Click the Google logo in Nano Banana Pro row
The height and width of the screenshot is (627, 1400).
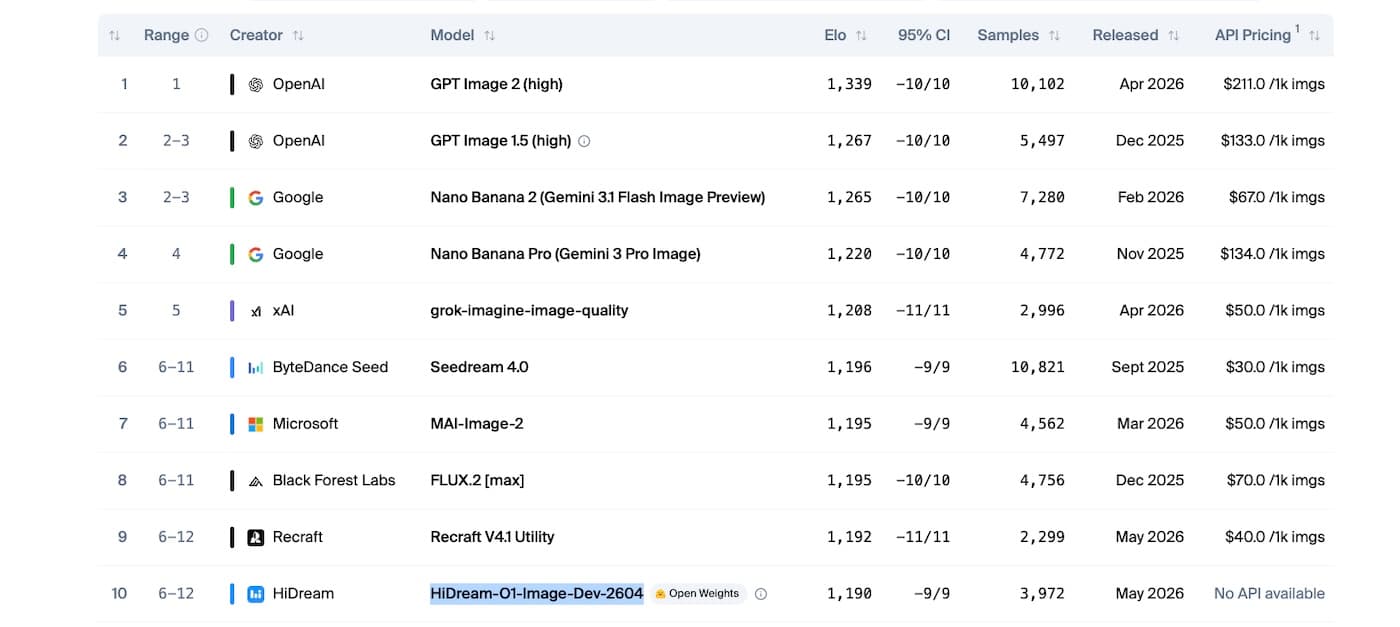(x=256, y=254)
